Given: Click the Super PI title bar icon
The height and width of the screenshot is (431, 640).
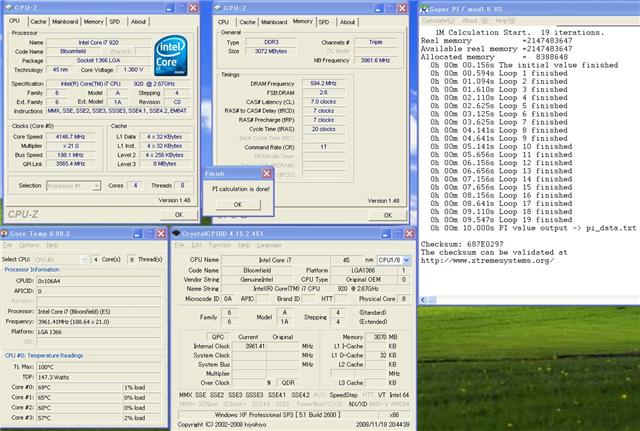Looking at the screenshot, I should click(x=424, y=9).
